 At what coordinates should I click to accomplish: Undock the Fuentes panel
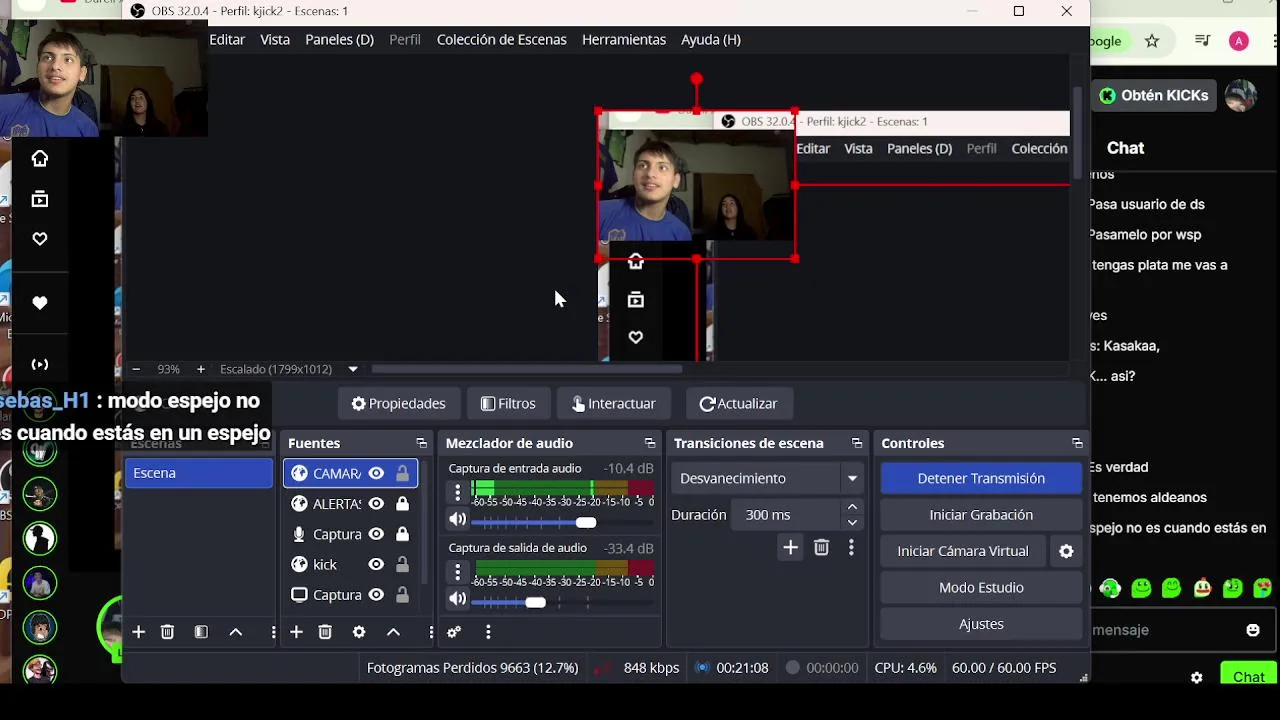click(421, 443)
